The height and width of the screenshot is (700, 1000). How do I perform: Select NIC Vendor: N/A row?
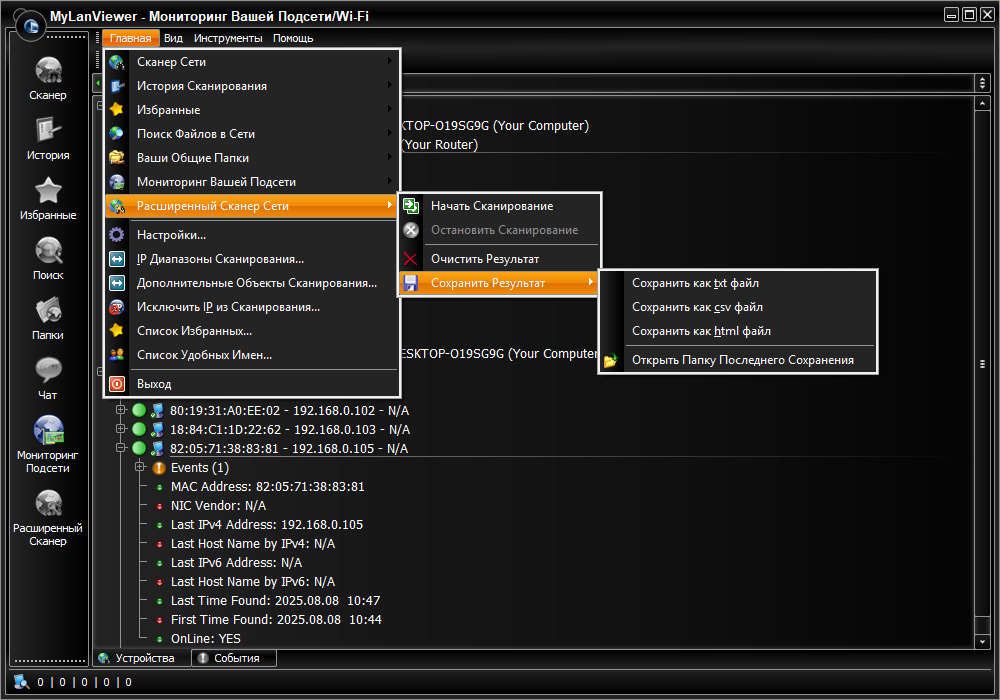pos(219,506)
